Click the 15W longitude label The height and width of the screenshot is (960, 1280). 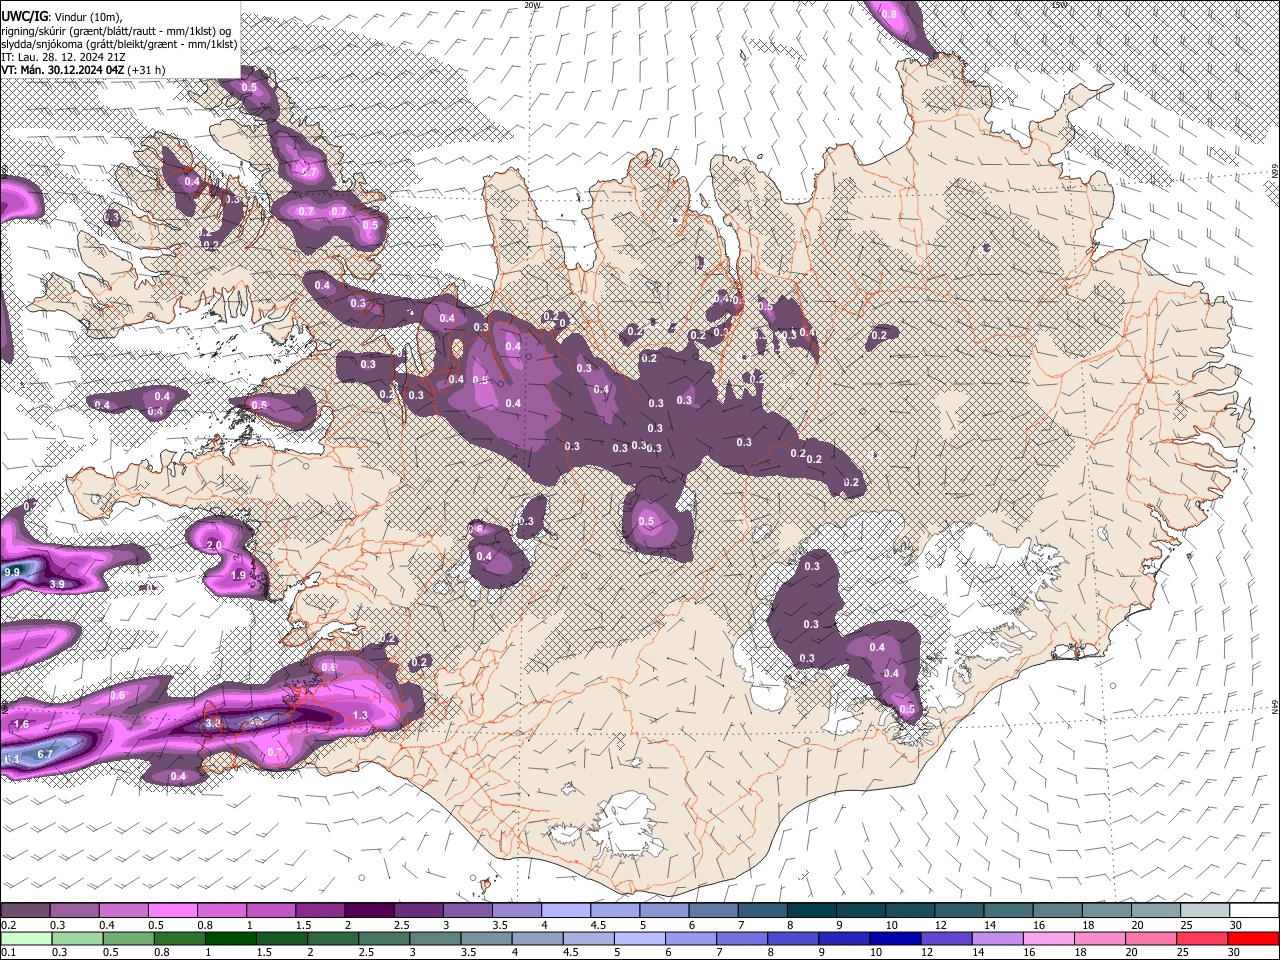pos(1059,5)
